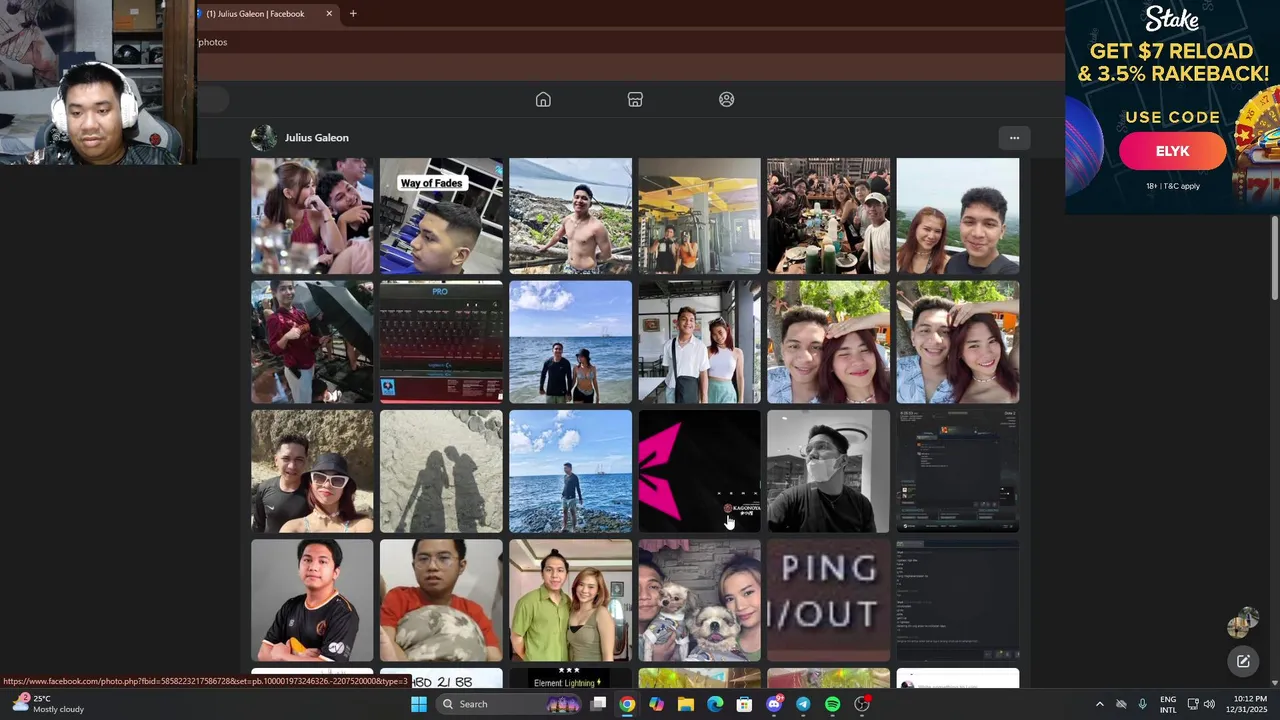
Task: Open Google Chrome from the taskbar
Action: [x=627, y=704]
